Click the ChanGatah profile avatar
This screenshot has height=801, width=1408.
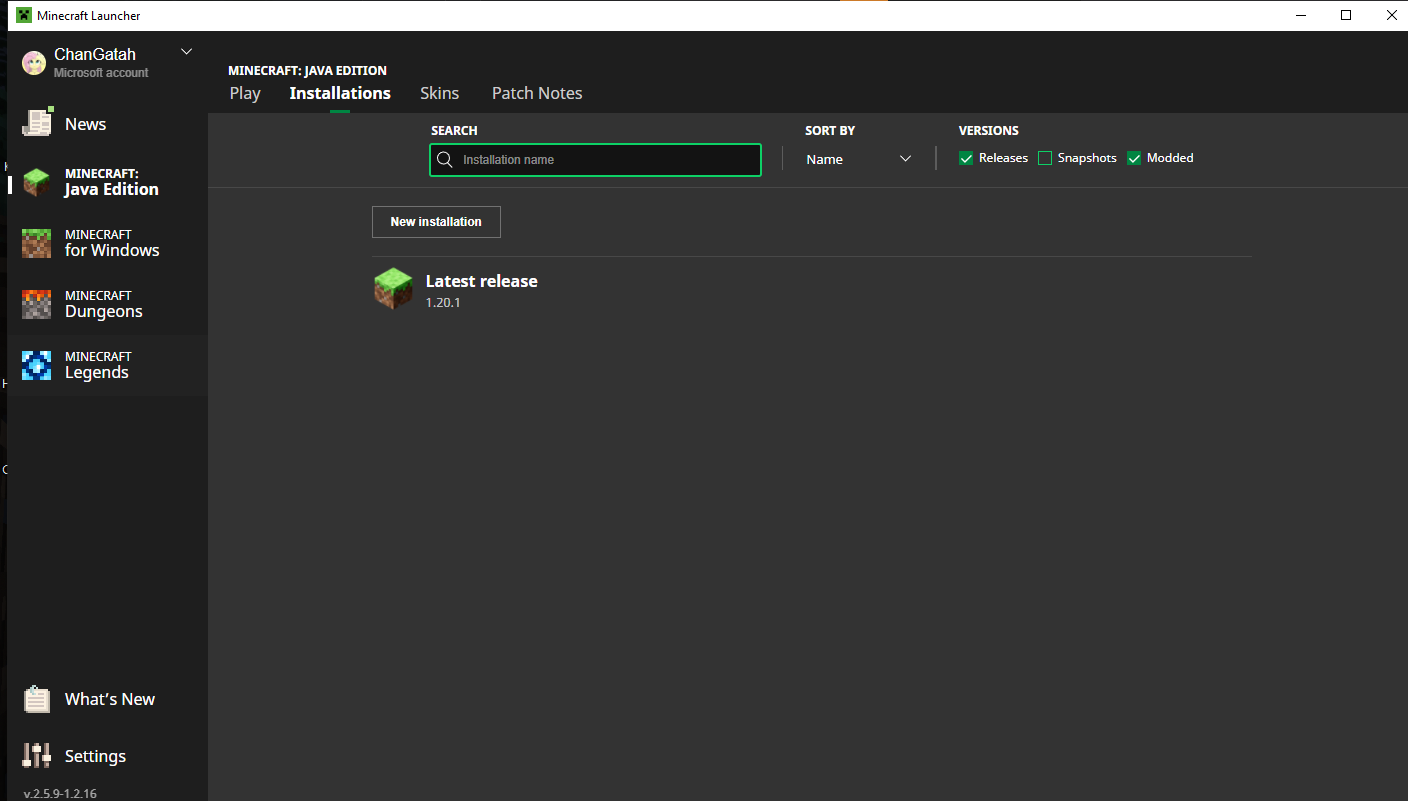tap(34, 63)
